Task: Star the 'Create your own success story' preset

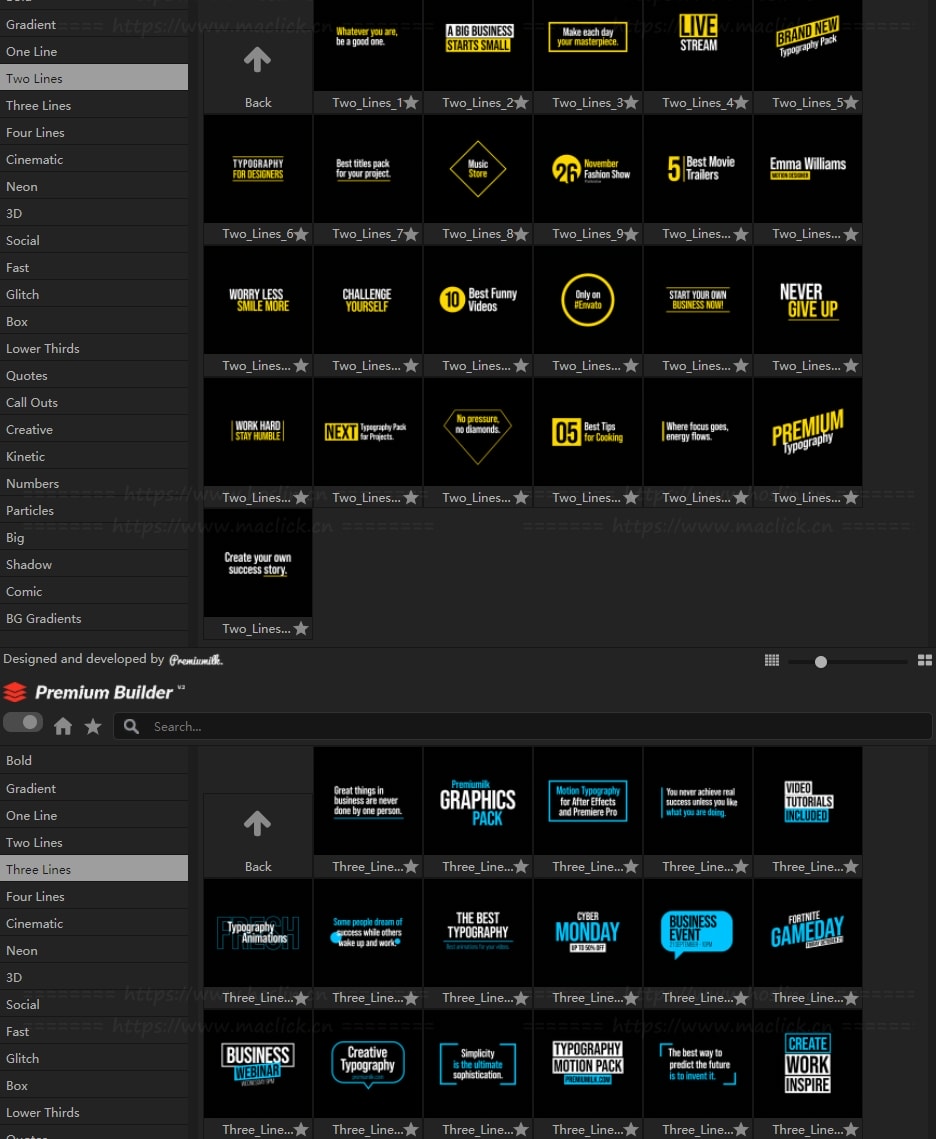Action: coord(301,628)
